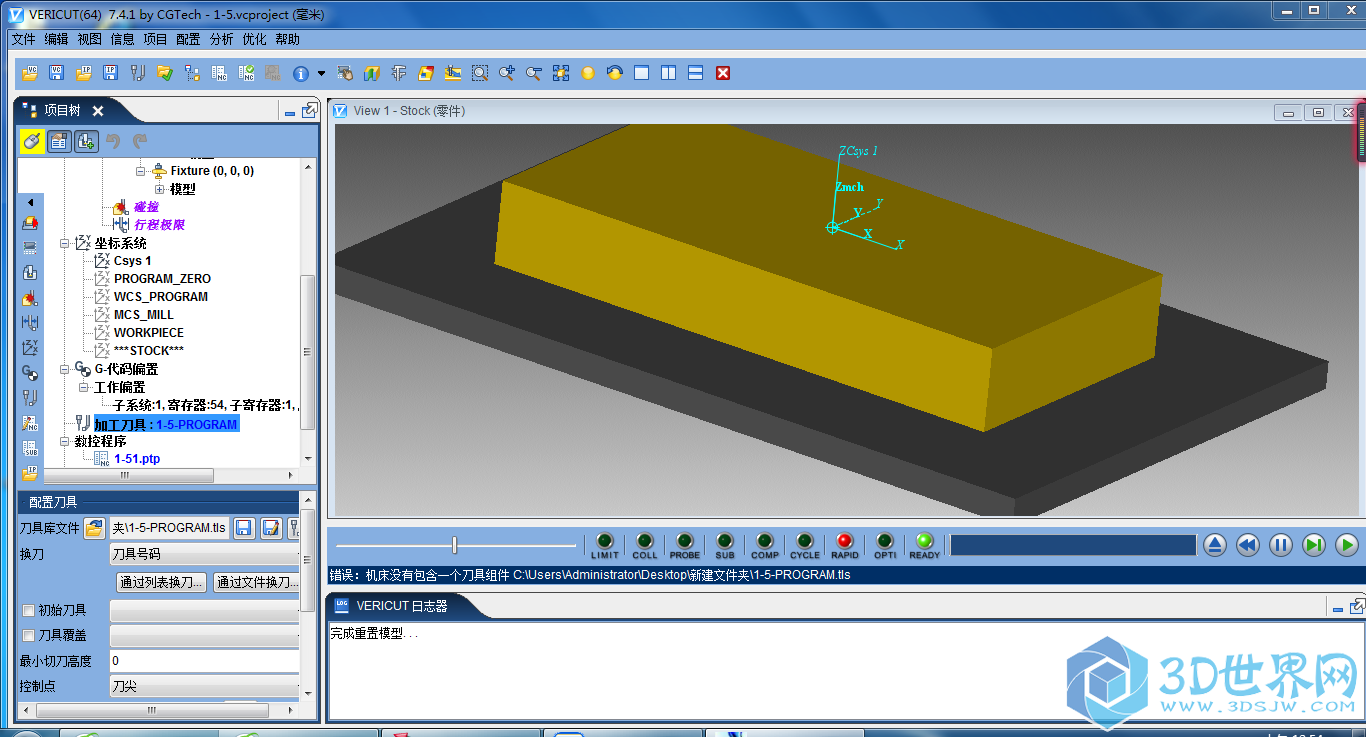The width and height of the screenshot is (1366, 737).
Task: Toggle the mouse pick mode icon in project tree
Action: coord(32,142)
